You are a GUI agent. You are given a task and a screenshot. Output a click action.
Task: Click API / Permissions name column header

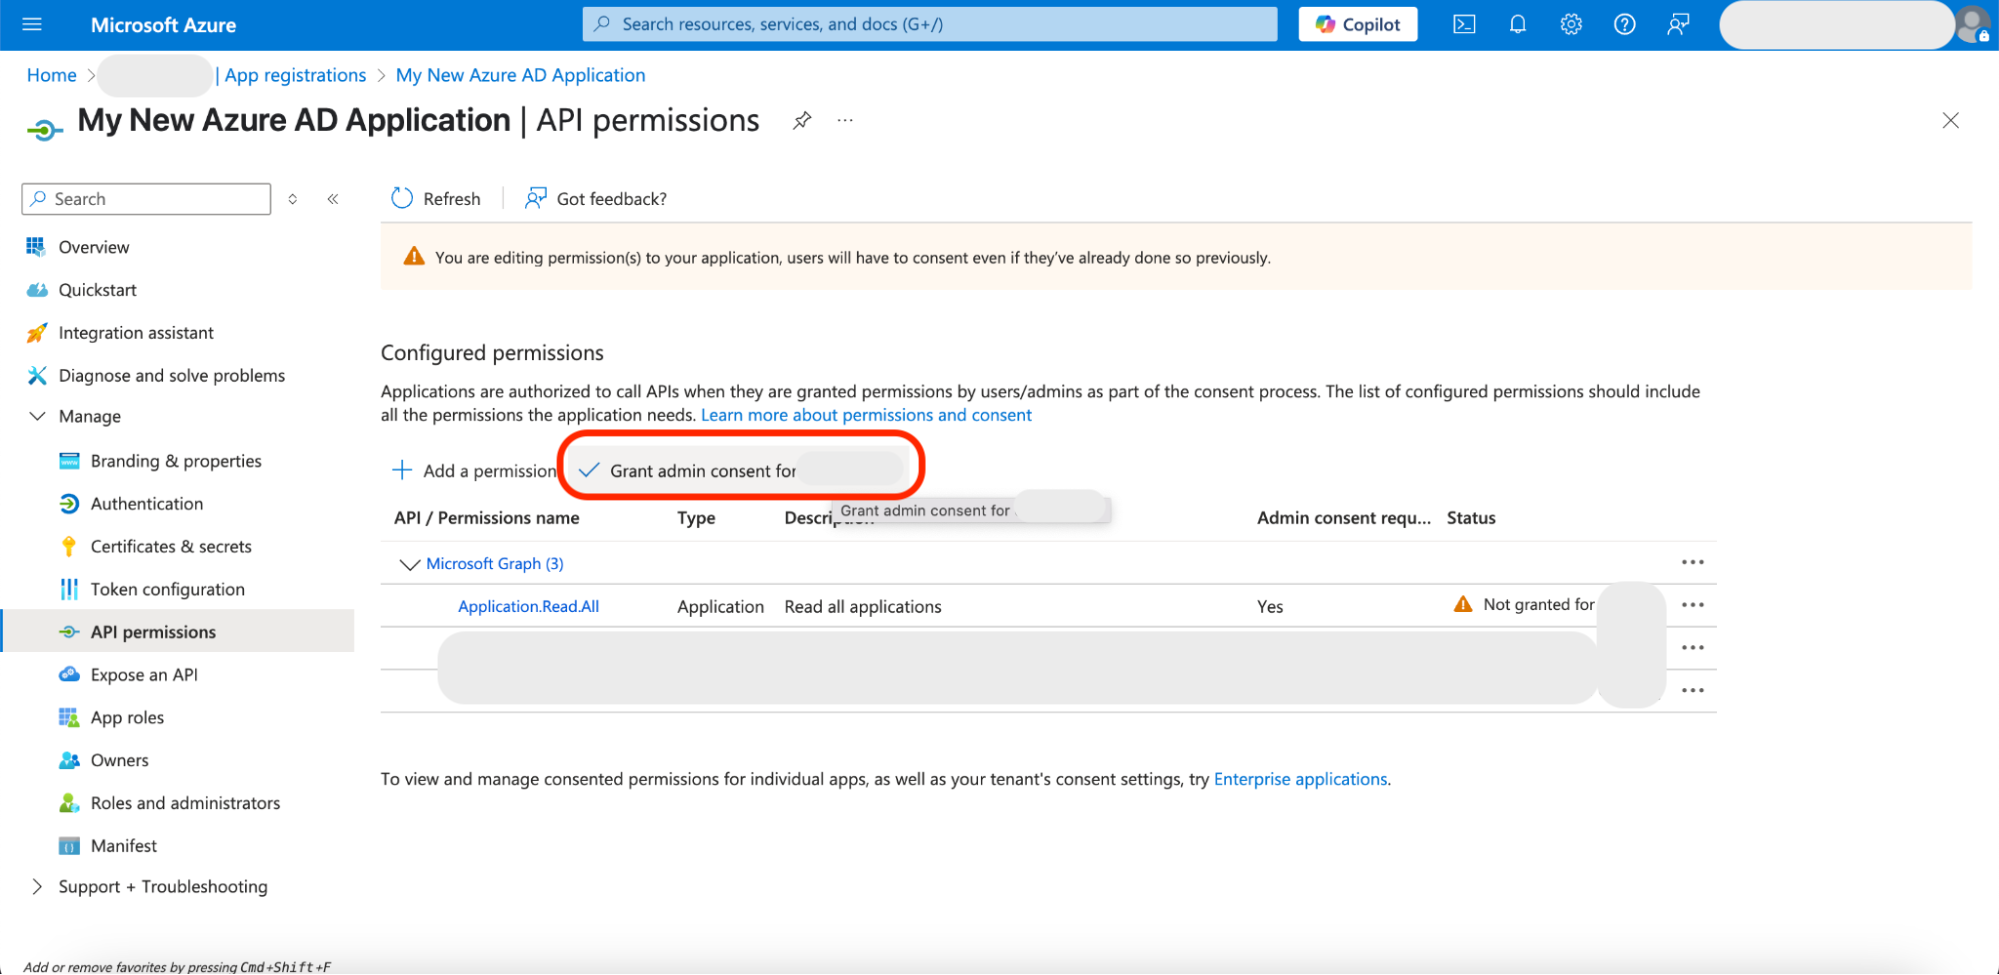click(487, 518)
